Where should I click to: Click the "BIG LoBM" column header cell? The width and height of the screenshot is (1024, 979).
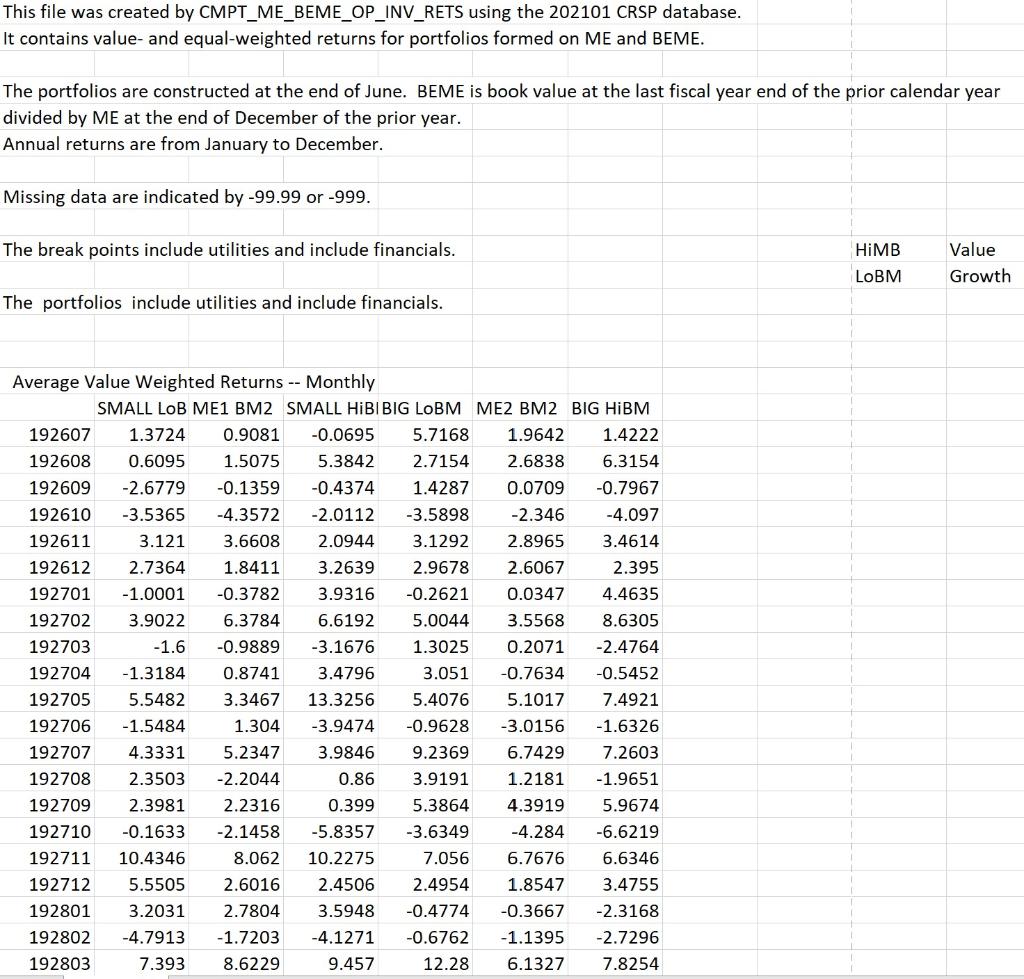click(420, 408)
